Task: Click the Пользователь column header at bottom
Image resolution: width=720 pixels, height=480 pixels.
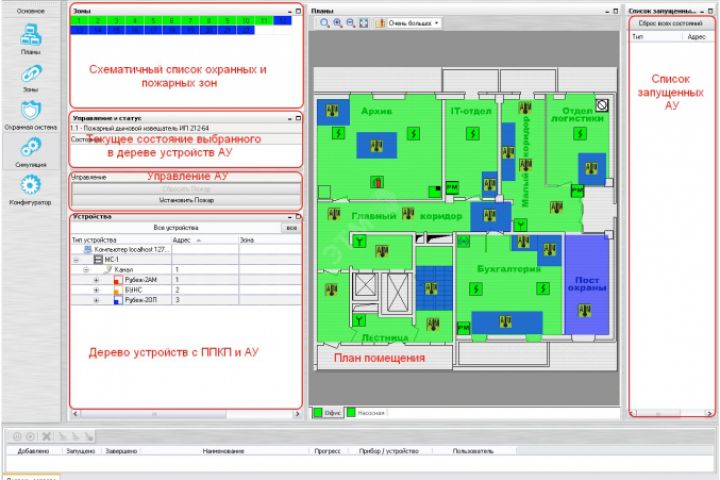Action: click(x=472, y=451)
